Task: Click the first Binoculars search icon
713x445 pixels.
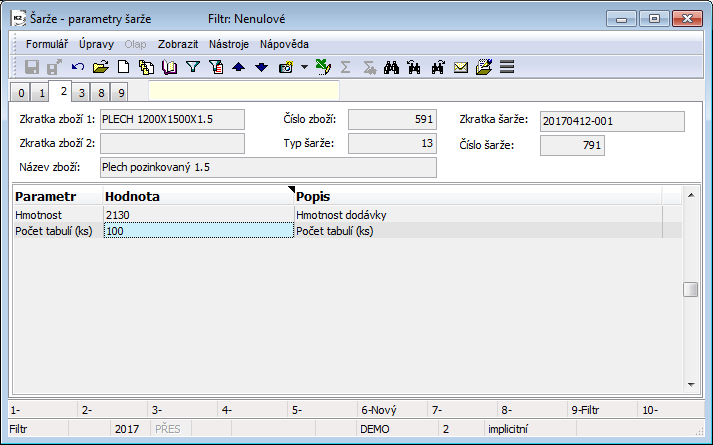Action: click(x=391, y=67)
